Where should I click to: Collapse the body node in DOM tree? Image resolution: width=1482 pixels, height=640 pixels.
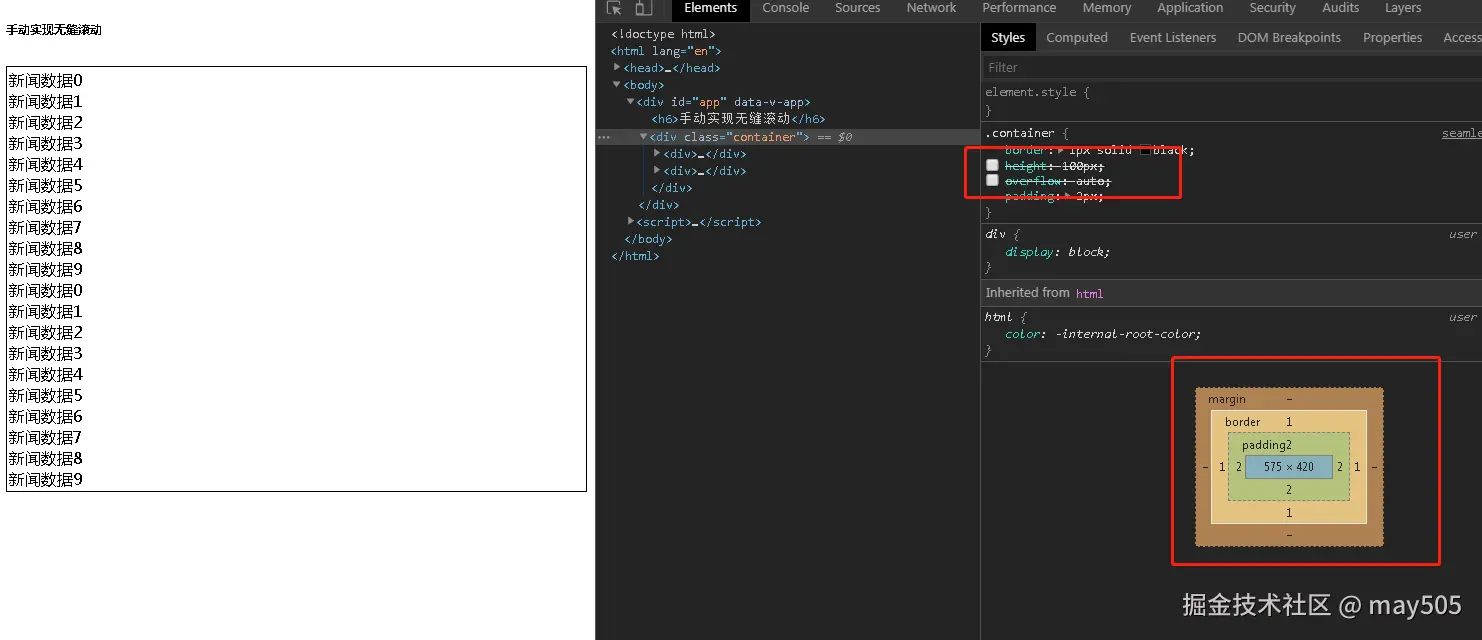coord(617,84)
